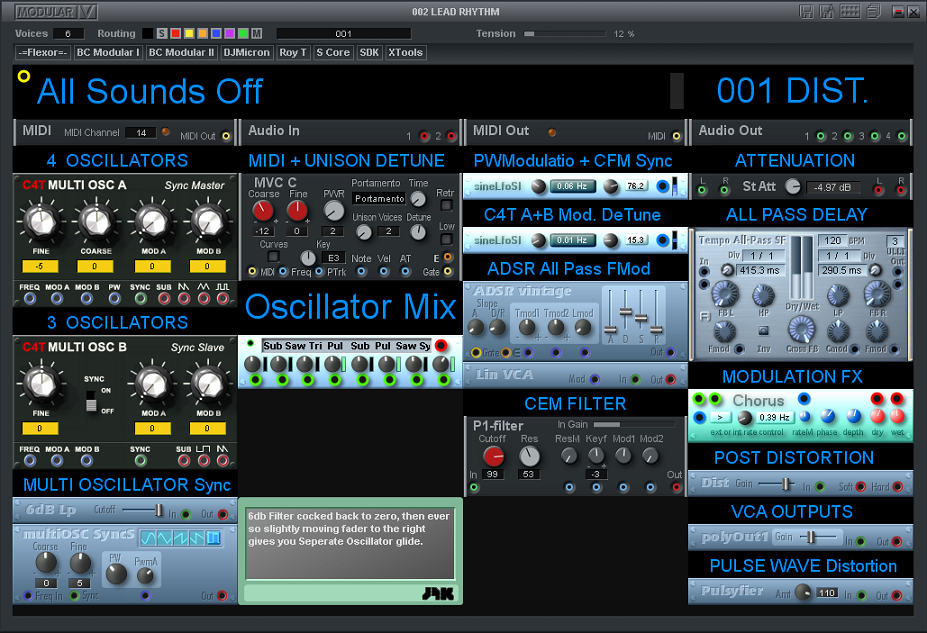Click the square wave output jack on Multi Osc A
The height and width of the screenshot is (633, 927).
[x=221, y=297]
